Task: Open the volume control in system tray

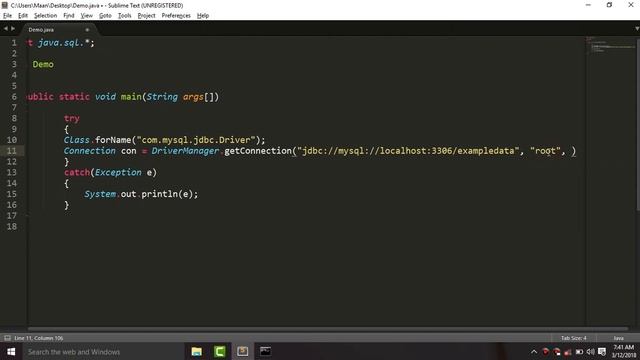Action: (590, 351)
